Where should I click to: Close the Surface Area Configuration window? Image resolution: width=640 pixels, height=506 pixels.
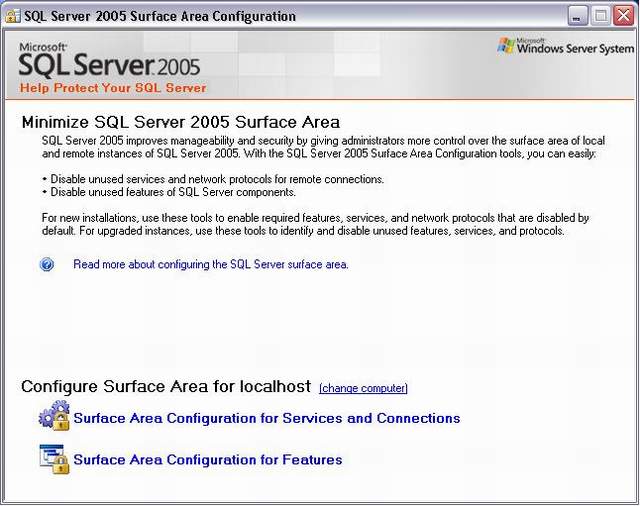[x=624, y=16]
